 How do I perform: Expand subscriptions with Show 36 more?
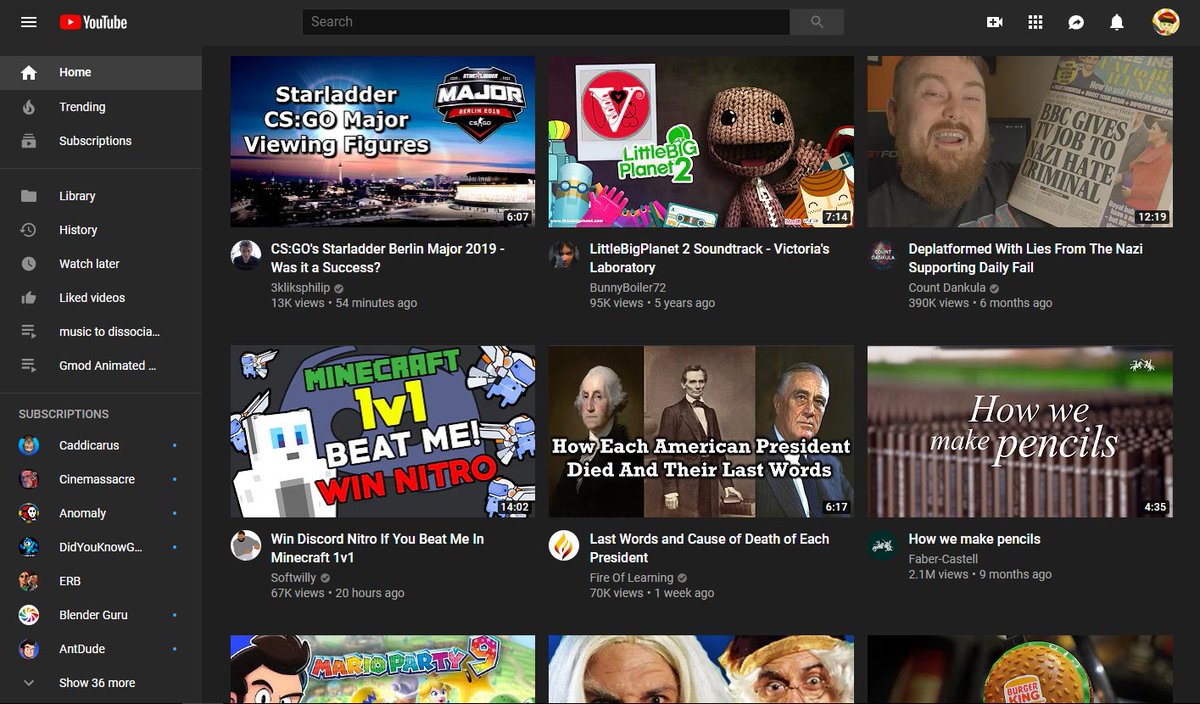point(101,683)
